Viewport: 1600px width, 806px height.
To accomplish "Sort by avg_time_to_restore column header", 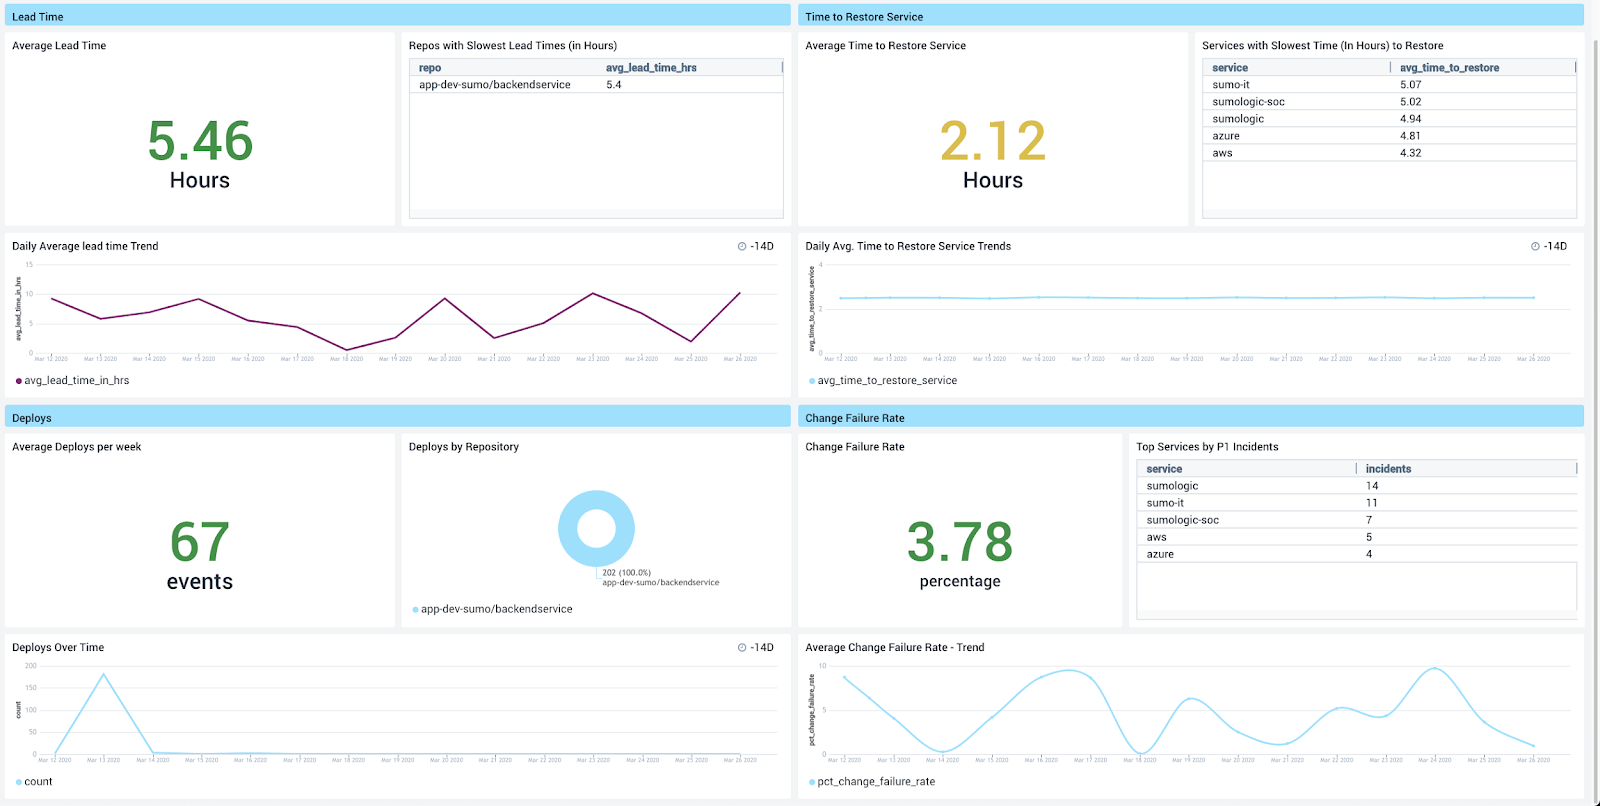I will click(1449, 68).
